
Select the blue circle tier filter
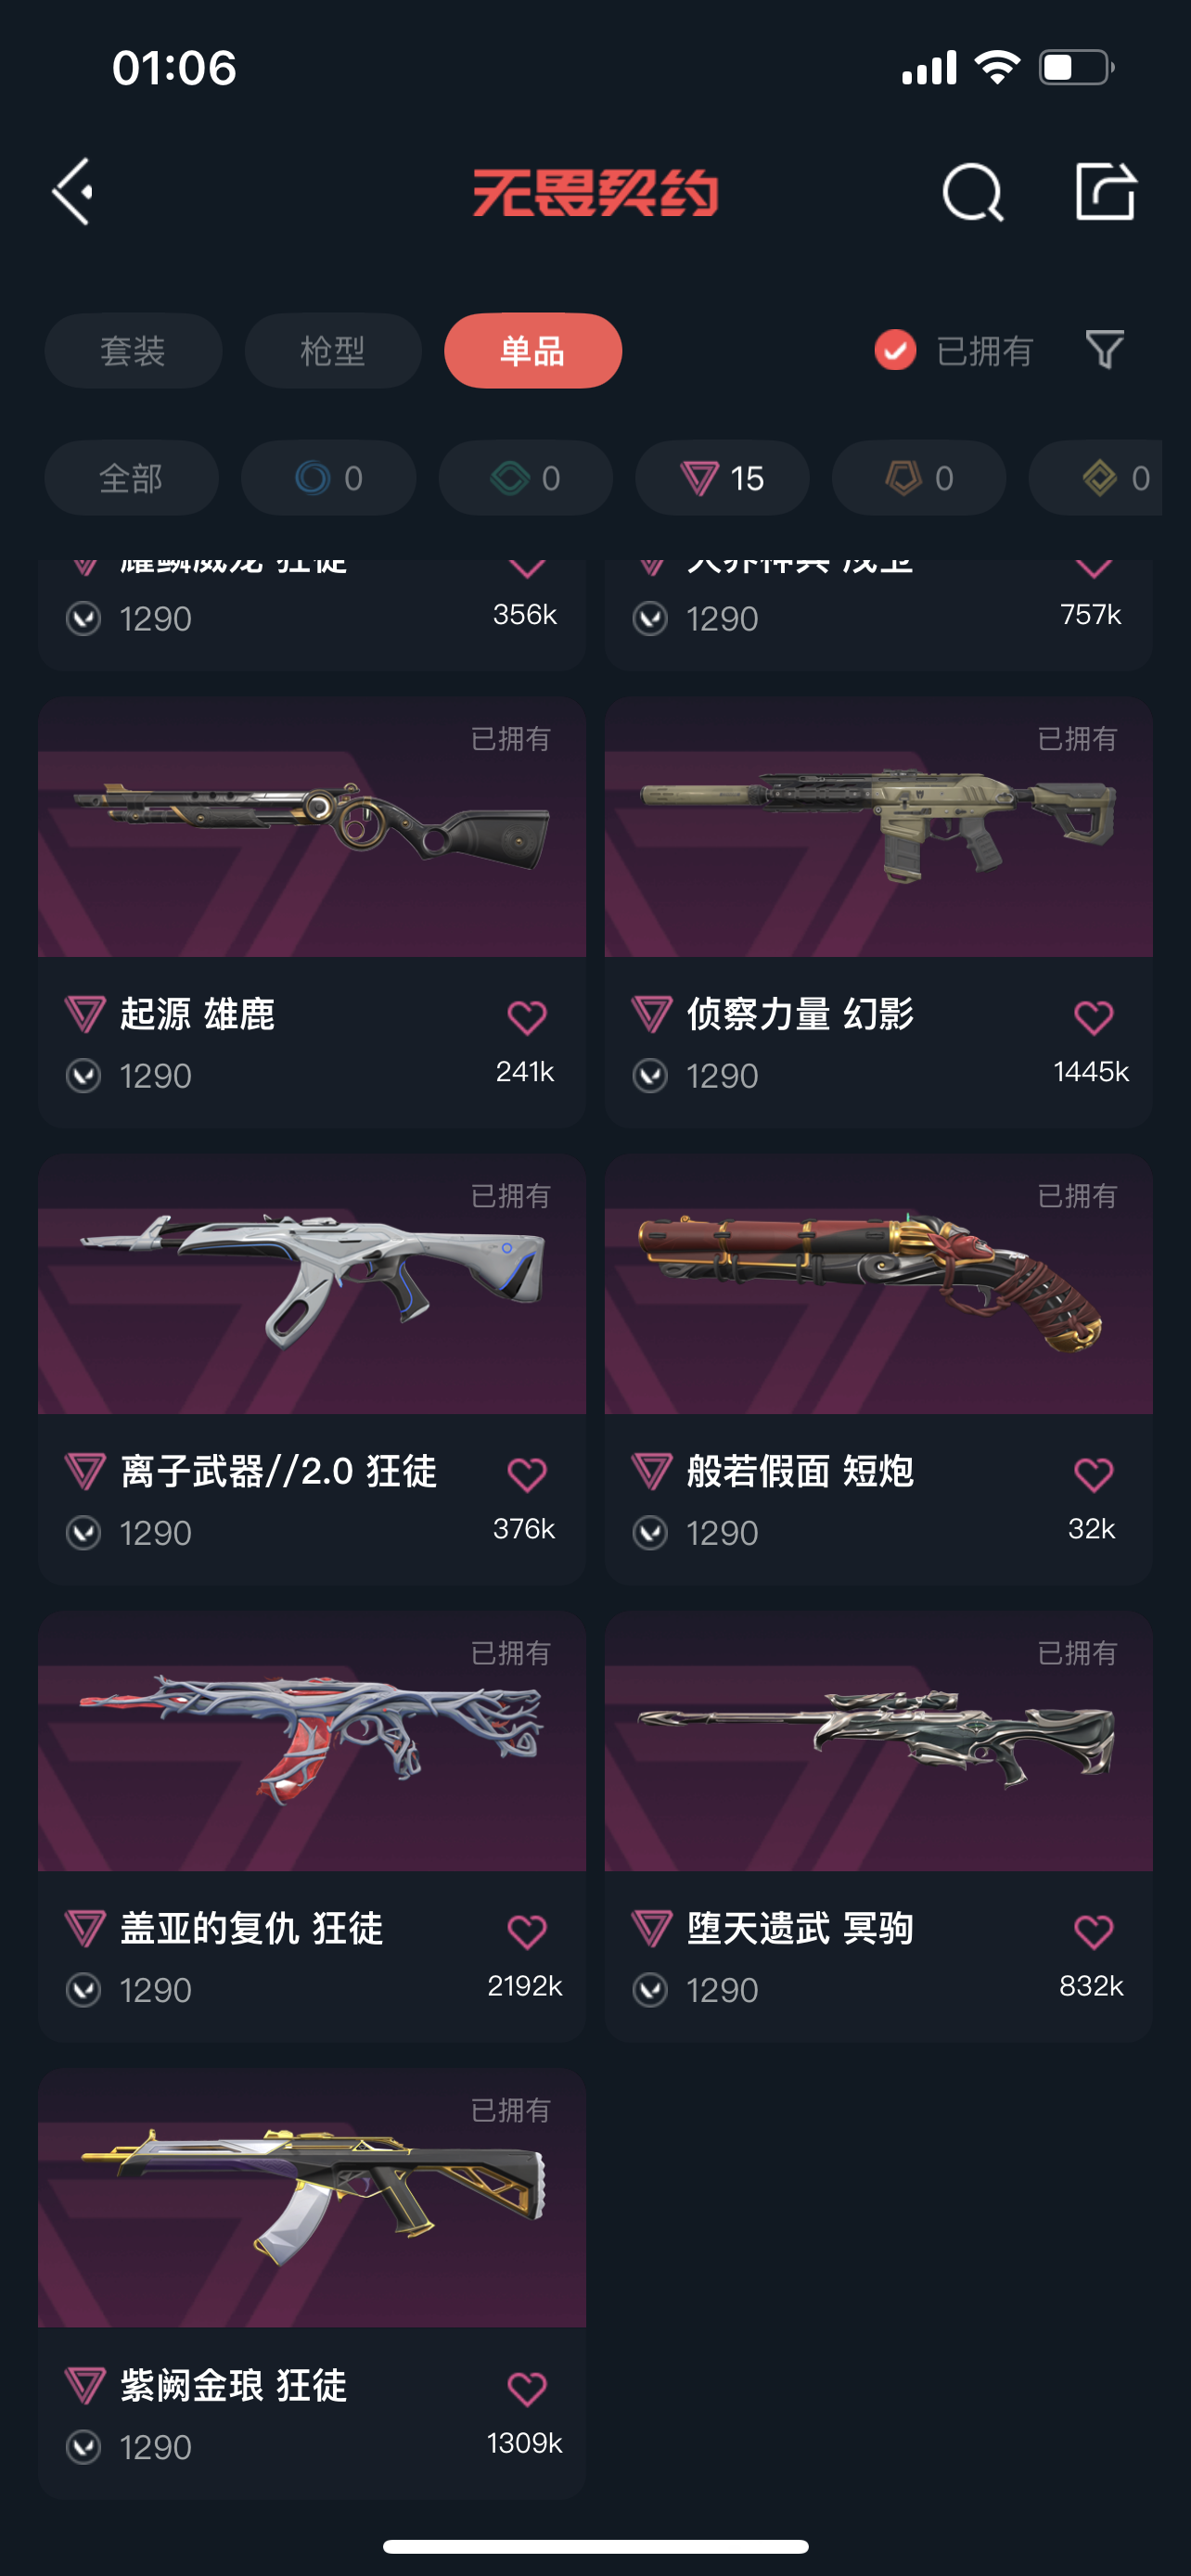(329, 478)
